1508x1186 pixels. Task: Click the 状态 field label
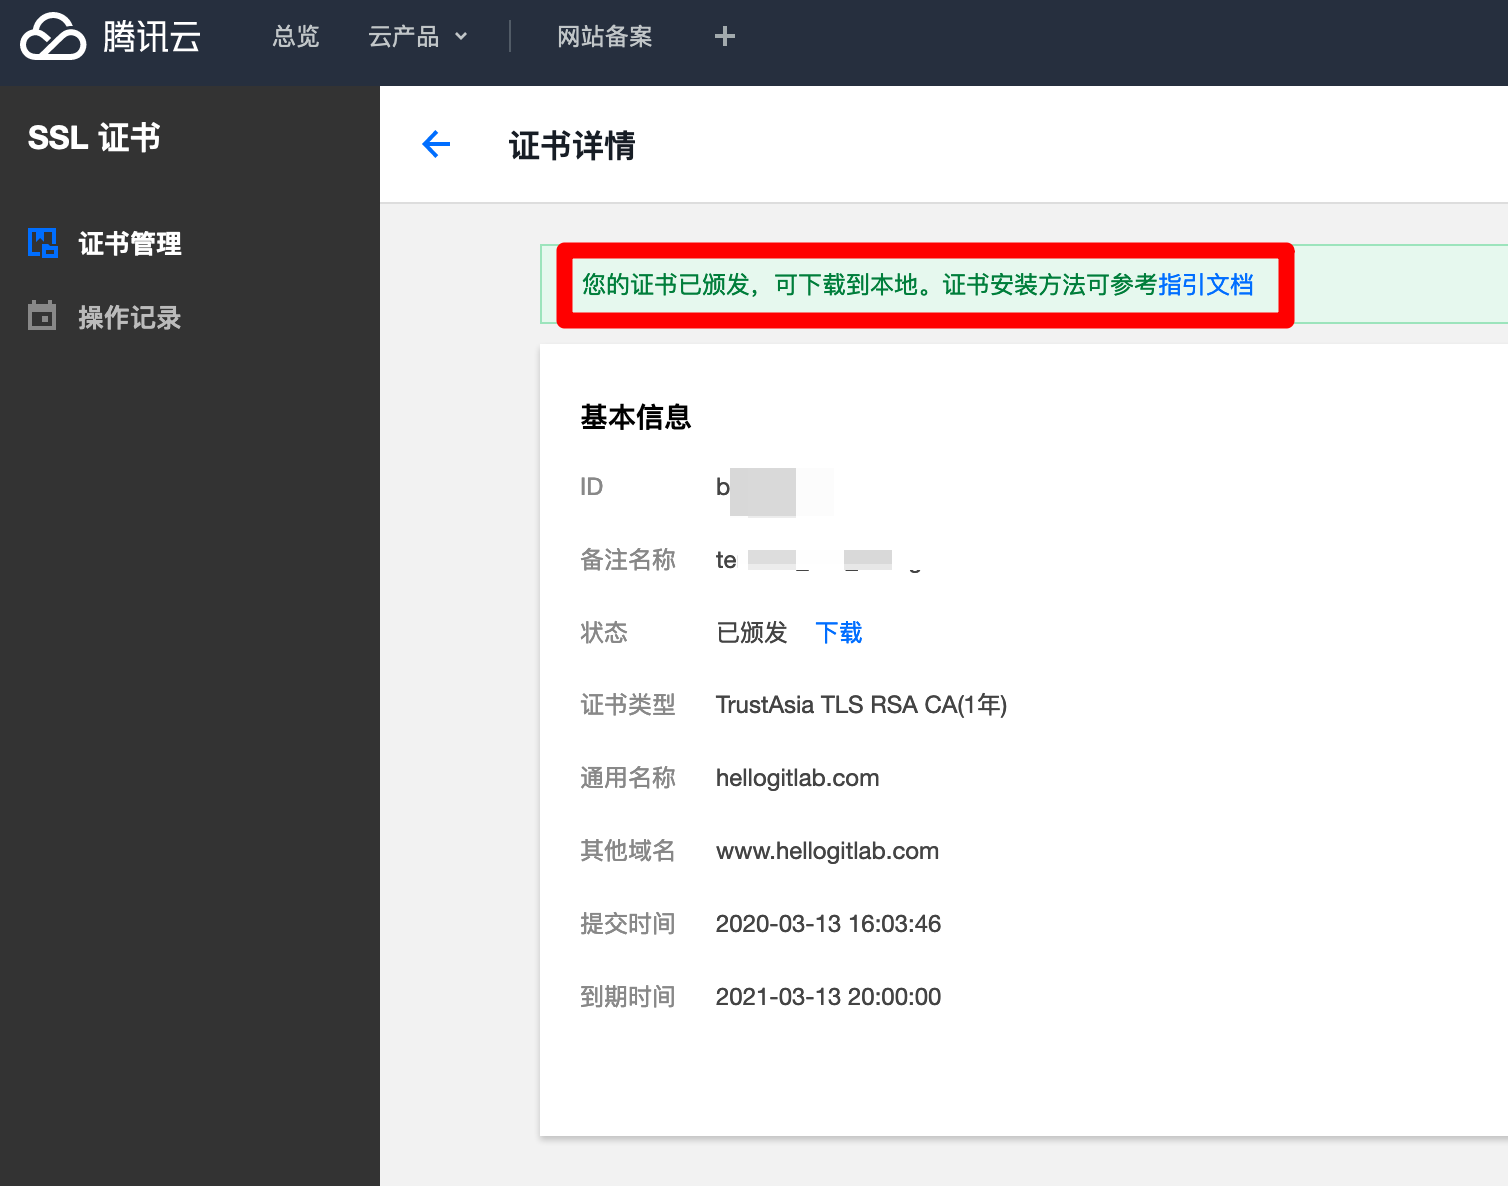click(x=604, y=632)
